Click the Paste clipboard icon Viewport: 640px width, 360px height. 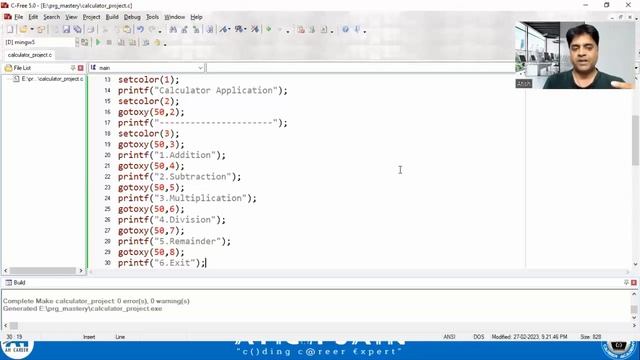pos(127,29)
